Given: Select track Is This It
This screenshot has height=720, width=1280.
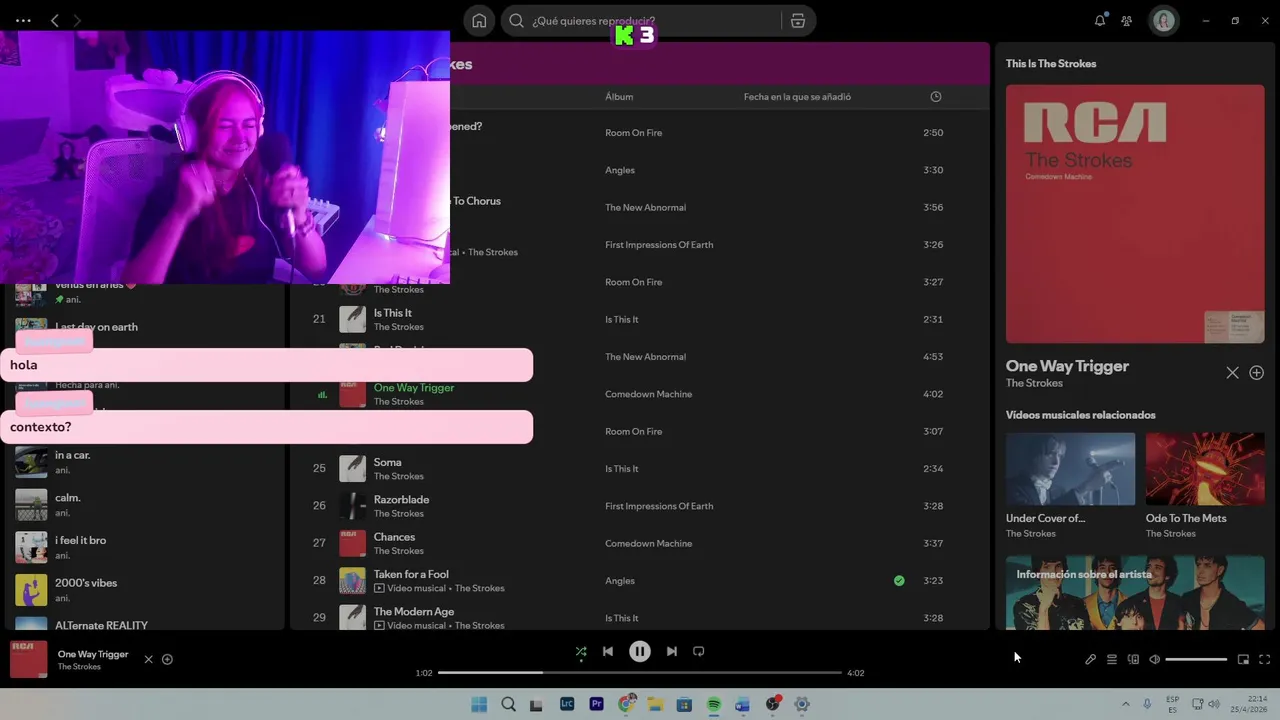Looking at the screenshot, I should 393,313.
